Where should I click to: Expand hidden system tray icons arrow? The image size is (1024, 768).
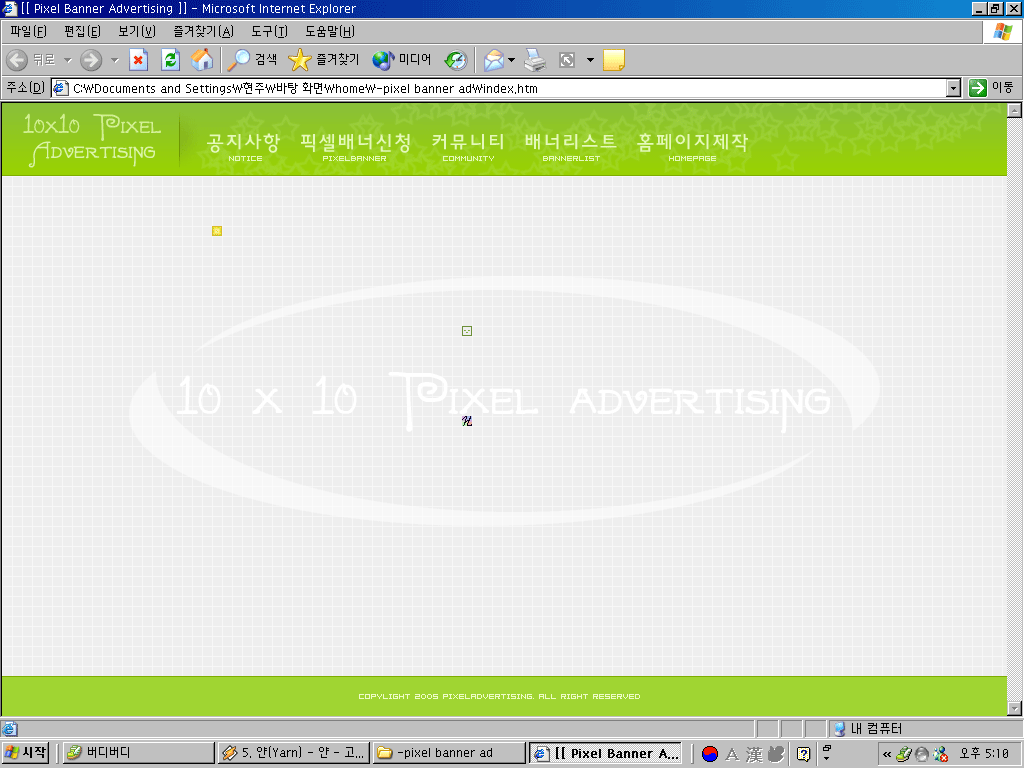tap(887, 754)
